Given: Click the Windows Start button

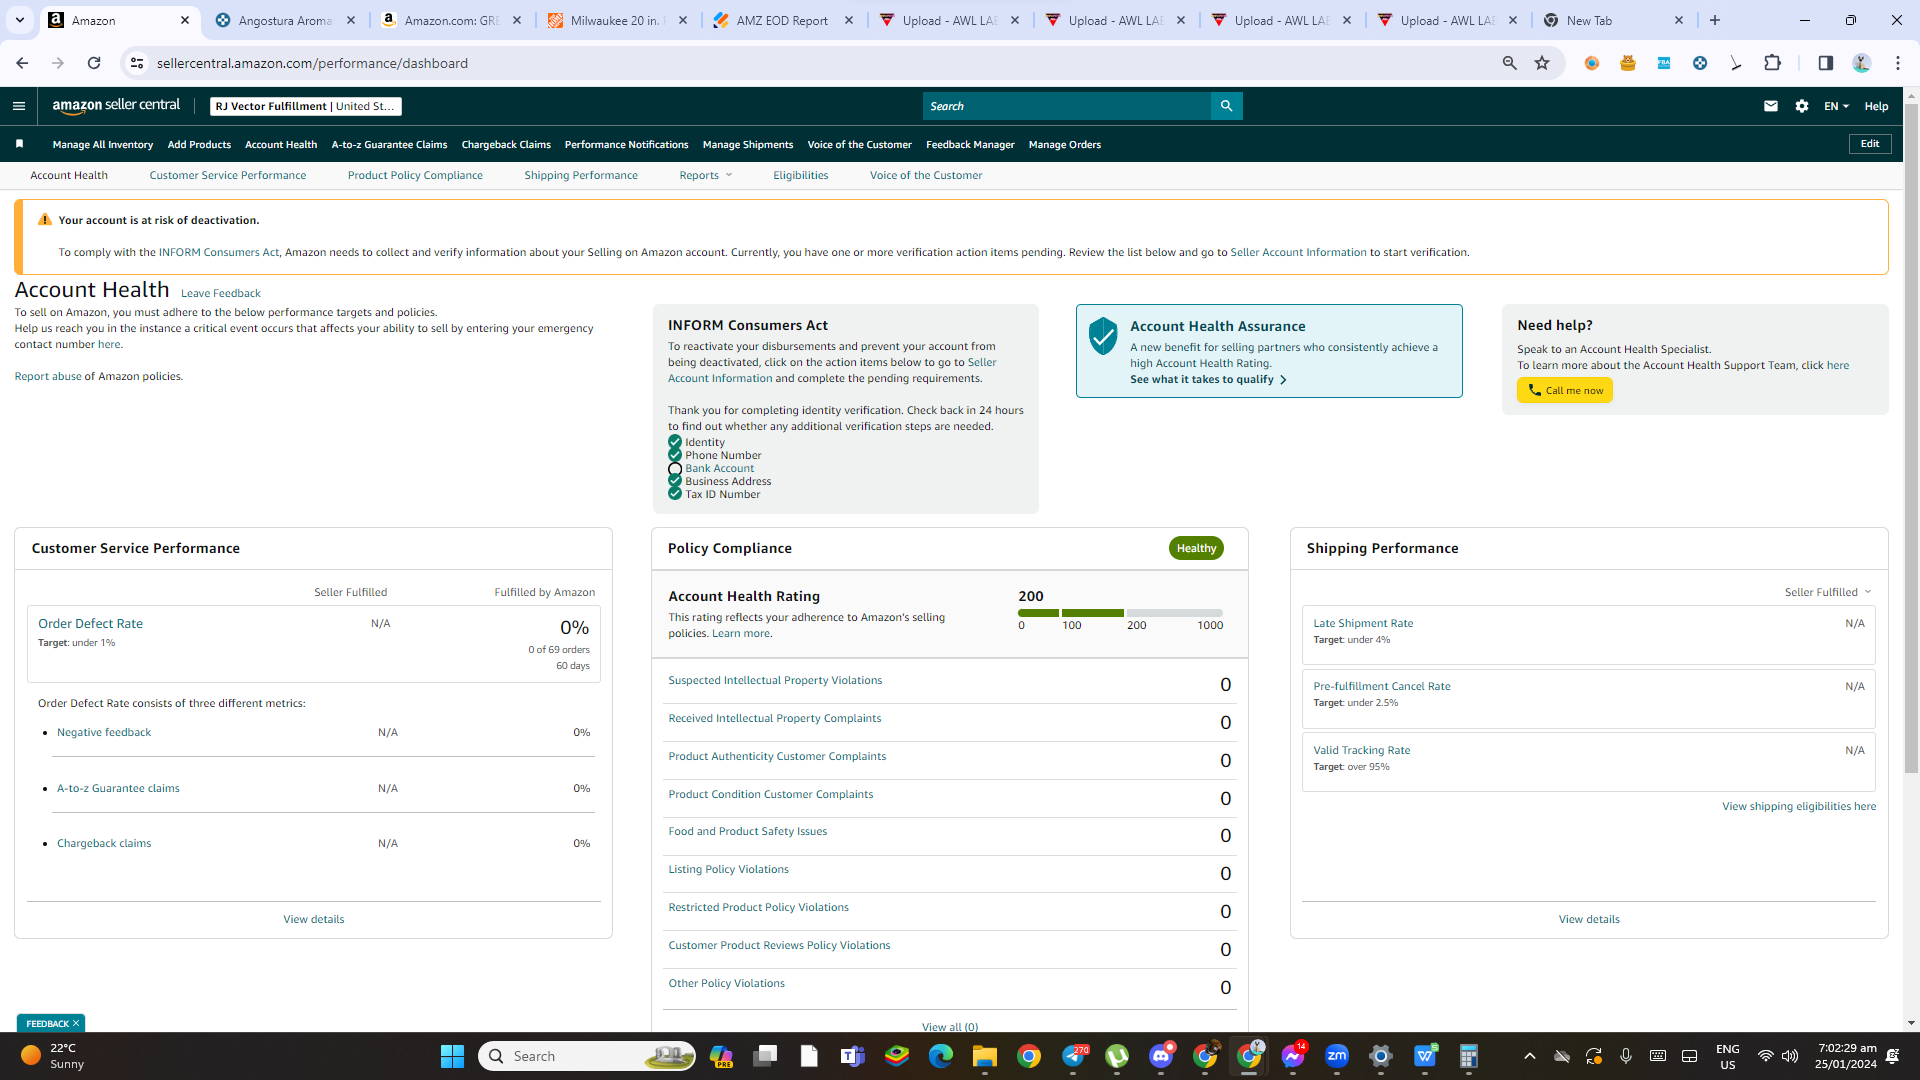Looking at the screenshot, I should (x=452, y=1056).
